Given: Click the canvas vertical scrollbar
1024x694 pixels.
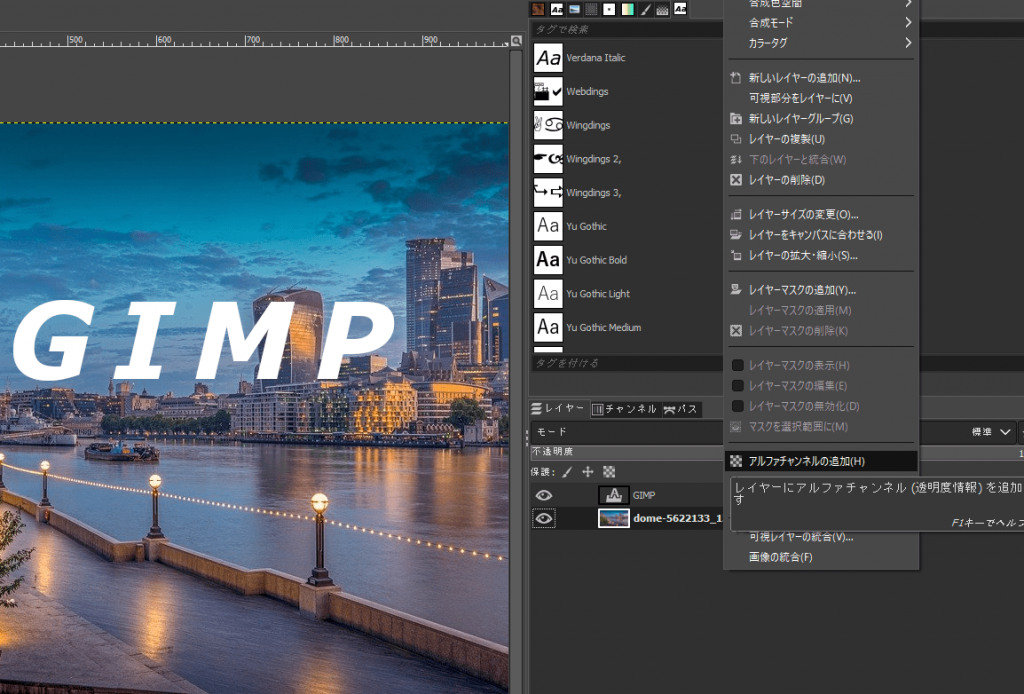Looking at the screenshot, I should (x=516, y=372).
